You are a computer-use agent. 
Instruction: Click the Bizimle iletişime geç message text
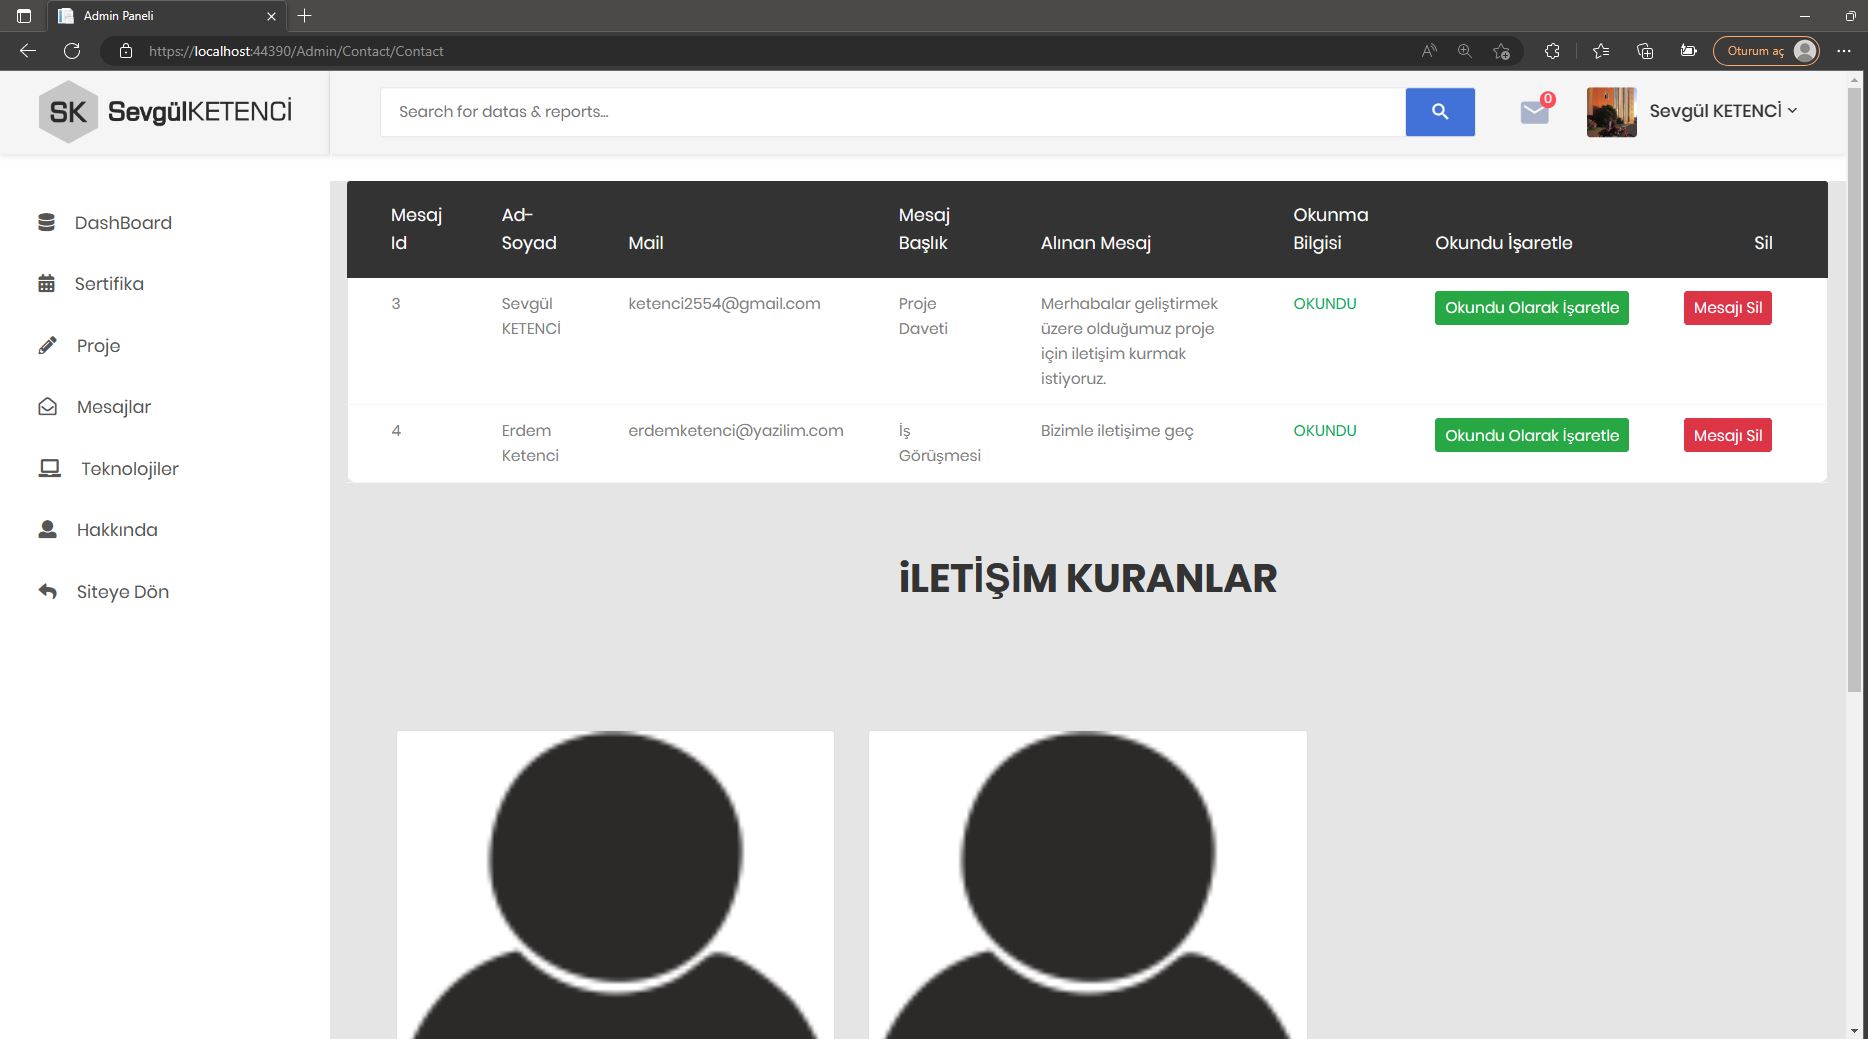pyautogui.click(x=1117, y=431)
